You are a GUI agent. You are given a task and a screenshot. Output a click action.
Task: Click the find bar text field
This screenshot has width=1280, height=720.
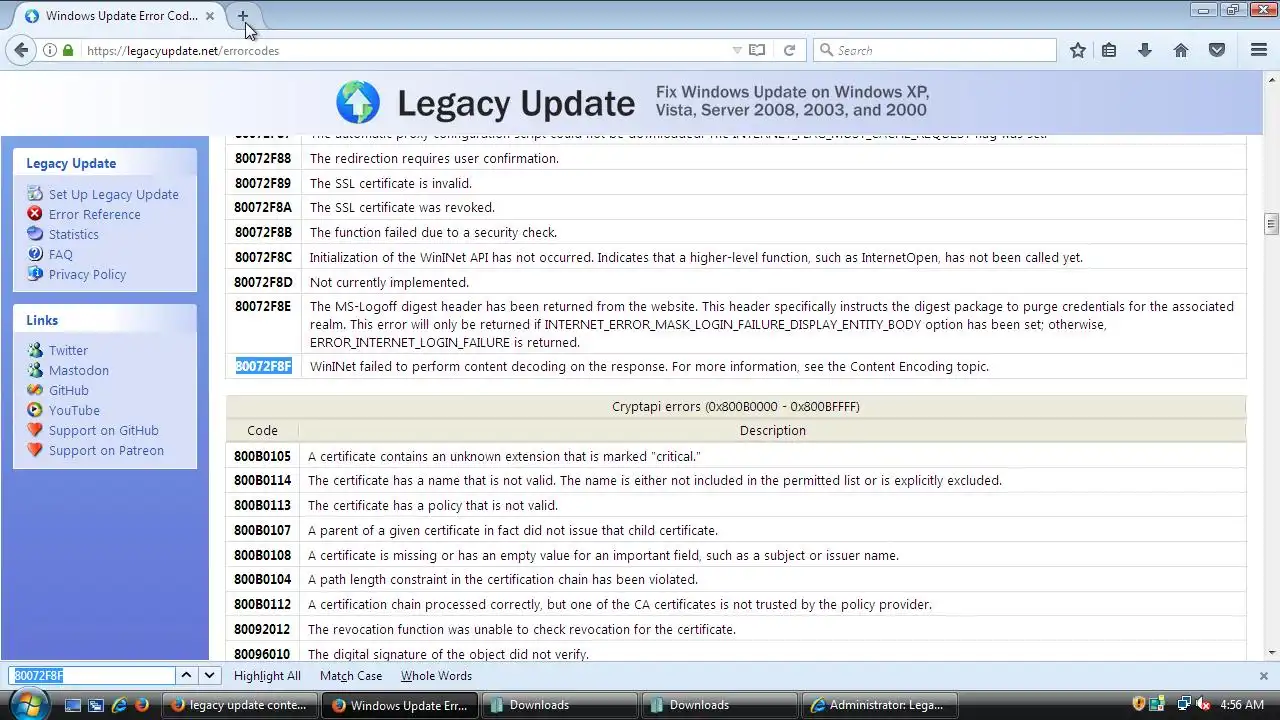point(93,676)
